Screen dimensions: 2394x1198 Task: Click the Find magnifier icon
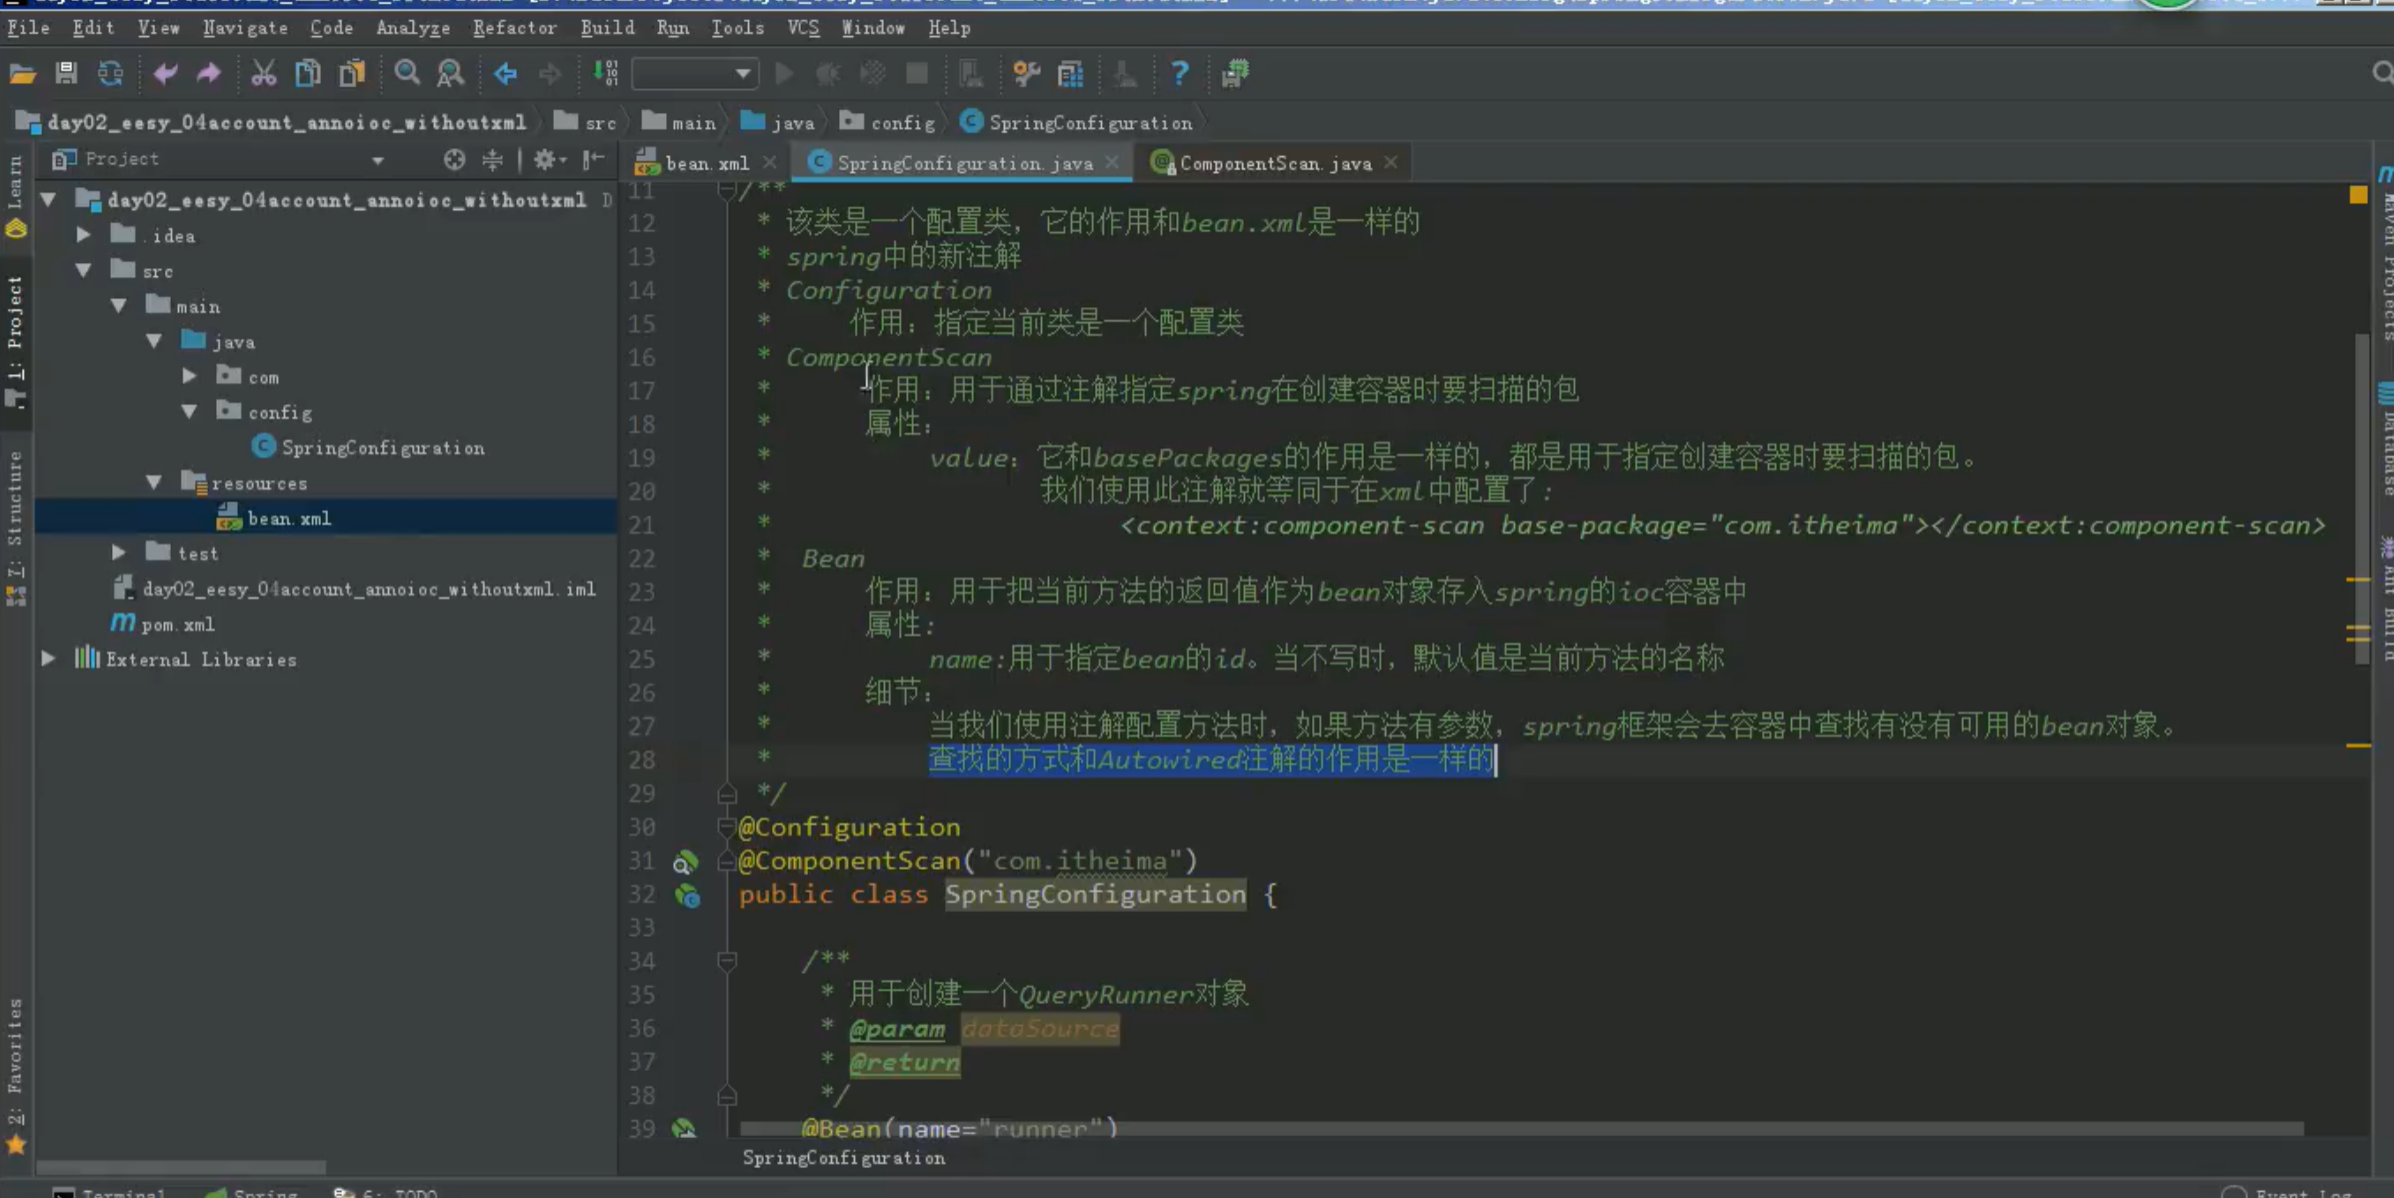[x=406, y=73]
